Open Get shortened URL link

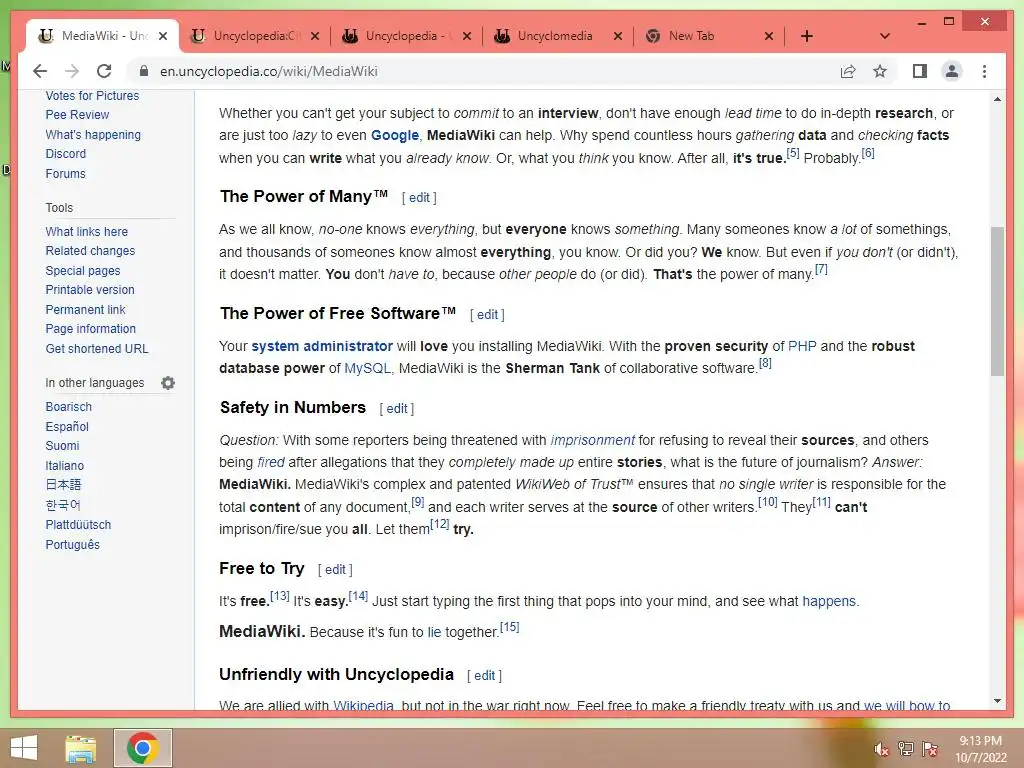point(97,349)
